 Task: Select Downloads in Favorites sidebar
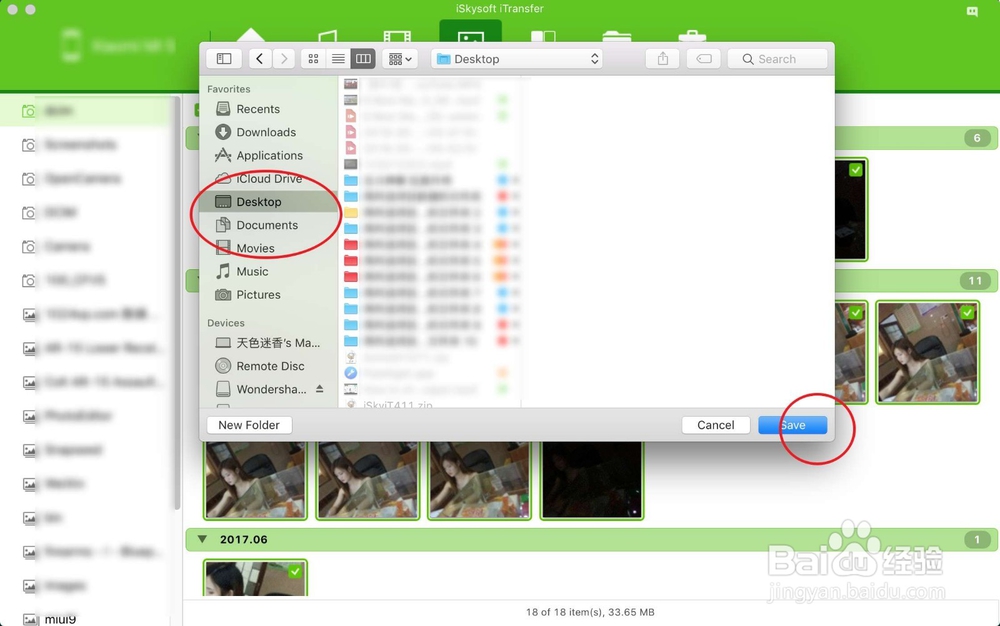[266, 132]
